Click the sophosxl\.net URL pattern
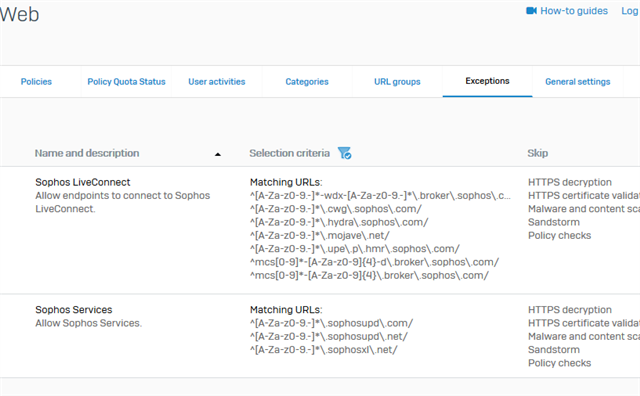 coord(324,350)
